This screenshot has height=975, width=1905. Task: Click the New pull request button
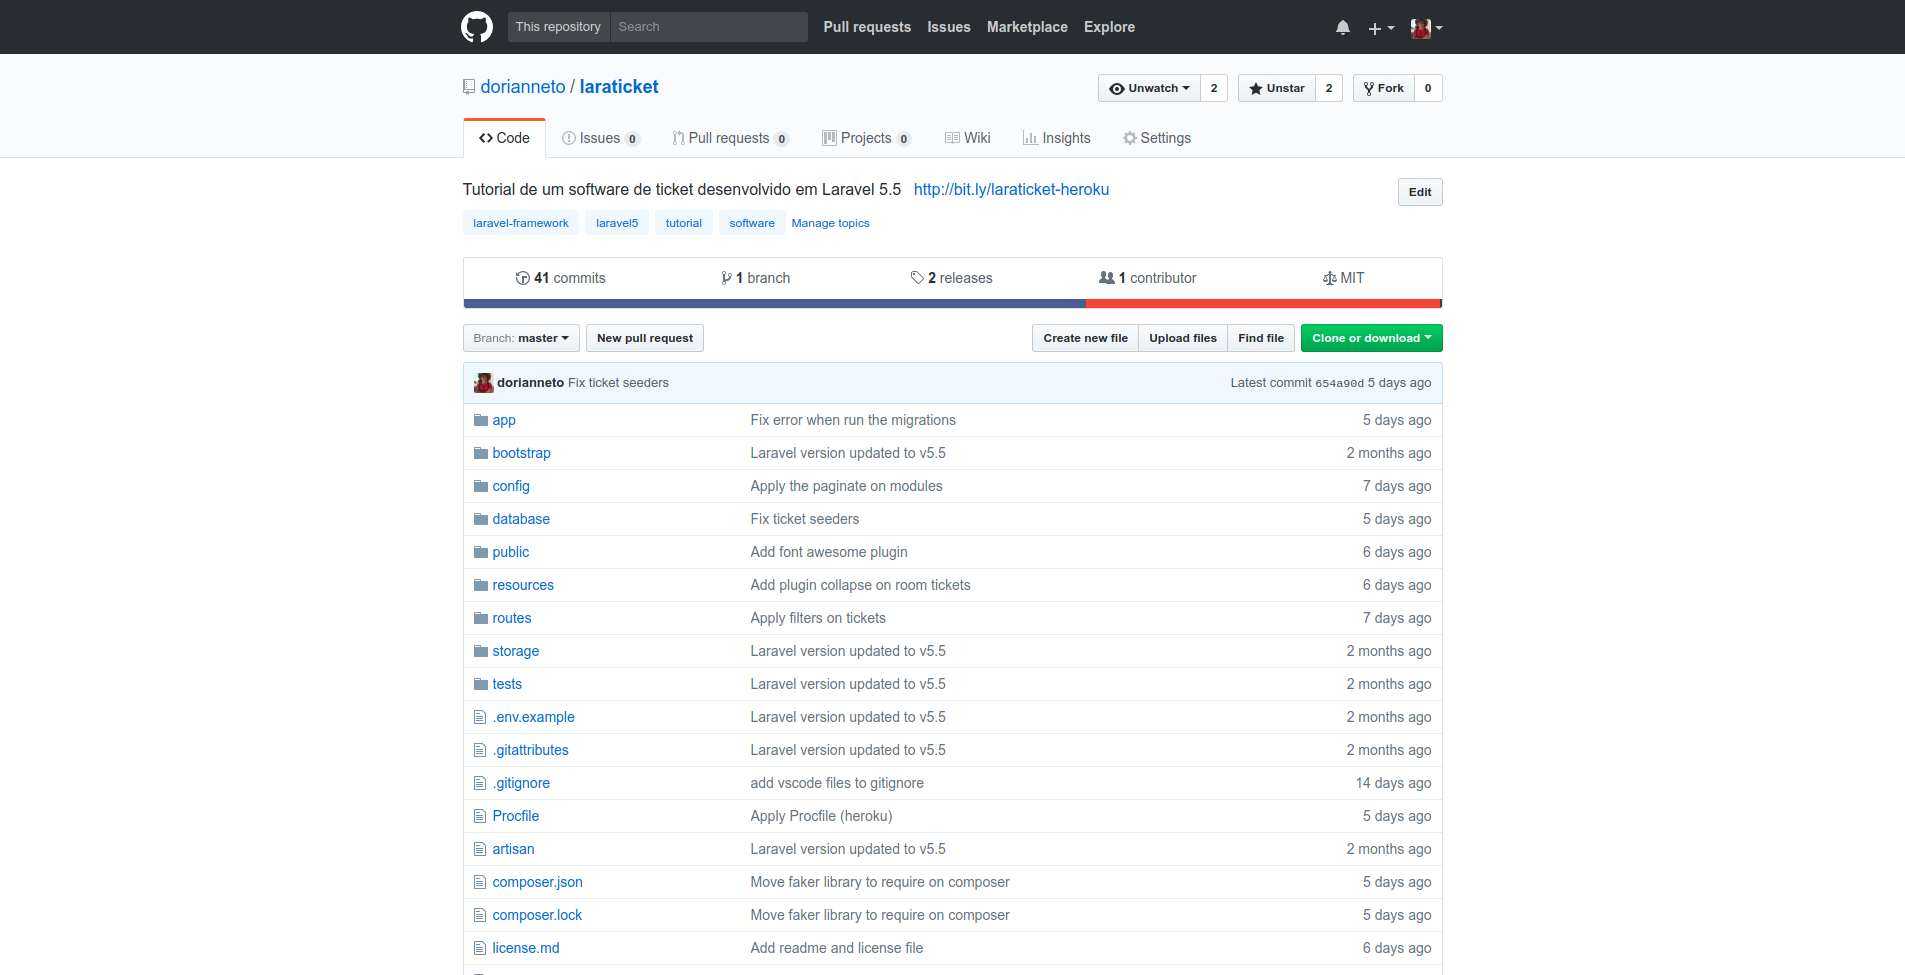coord(645,338)
